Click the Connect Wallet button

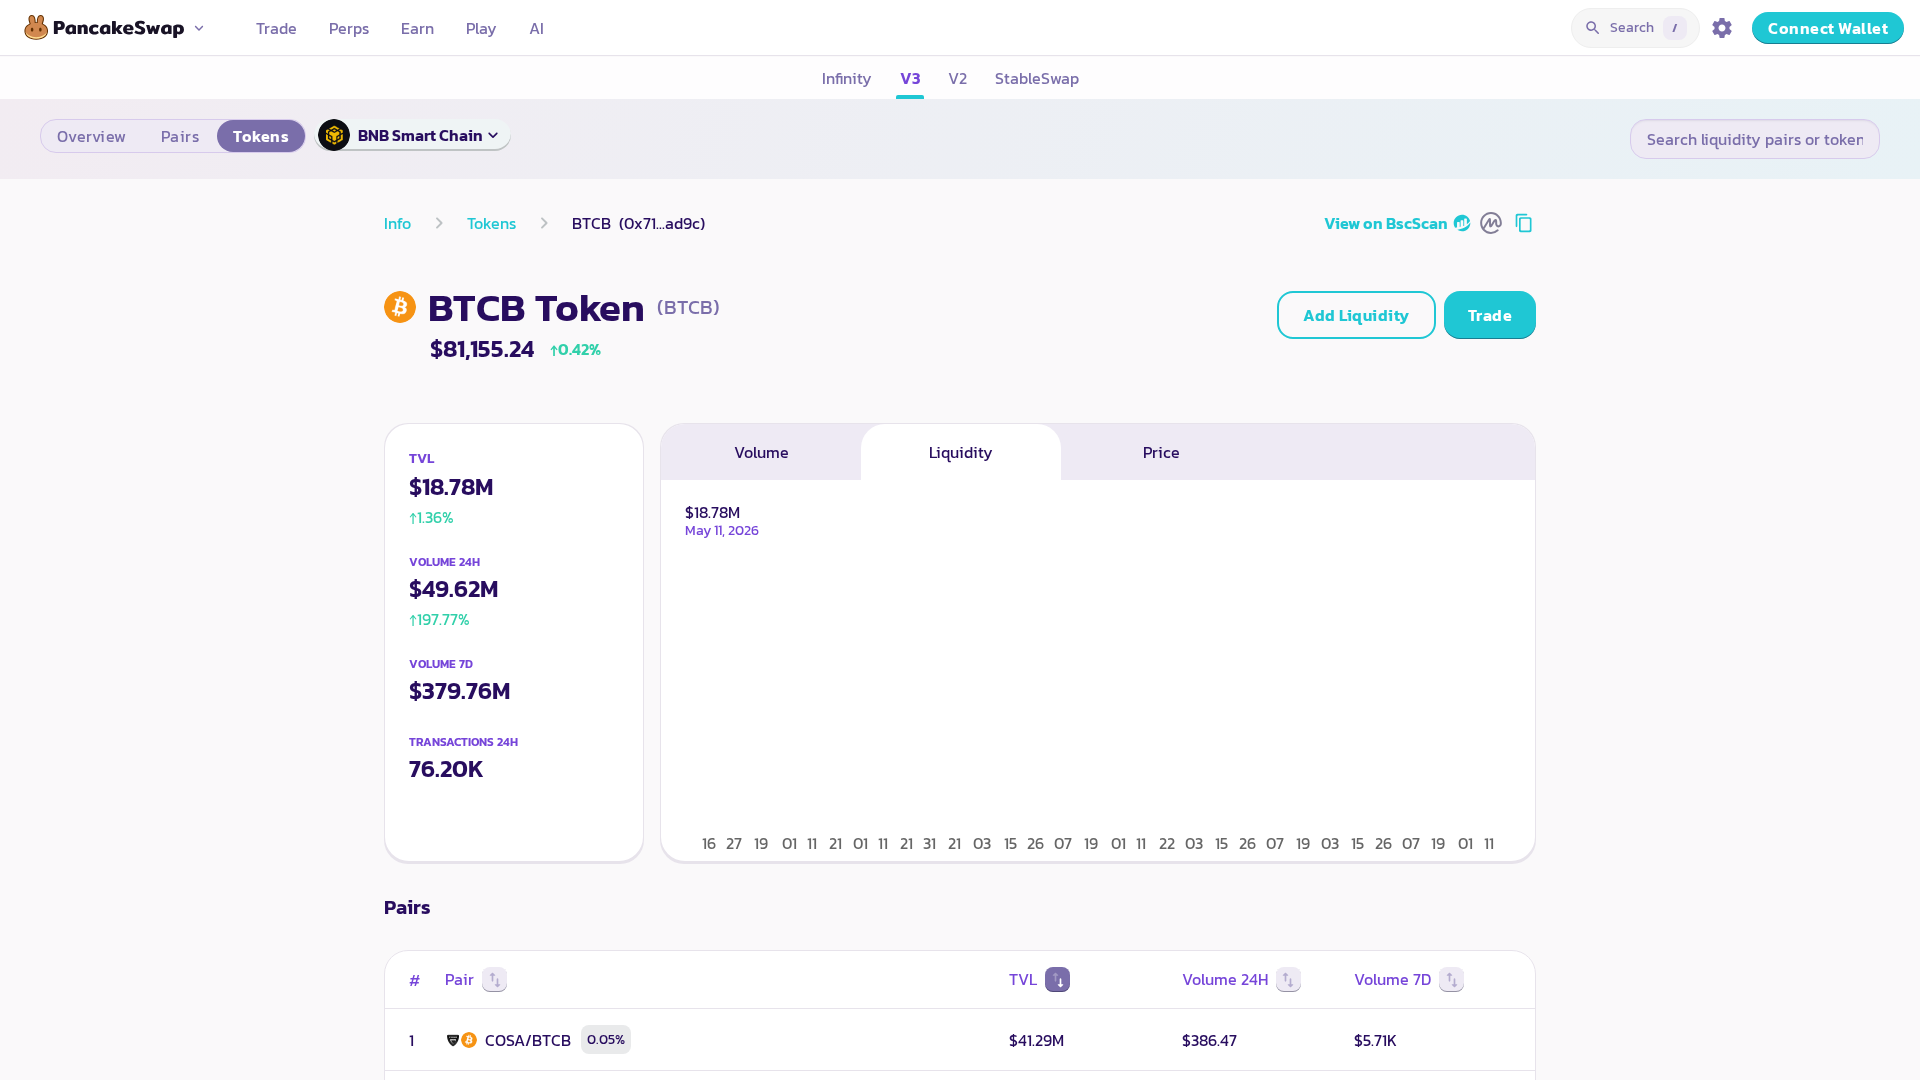[x=1827, y=28]
